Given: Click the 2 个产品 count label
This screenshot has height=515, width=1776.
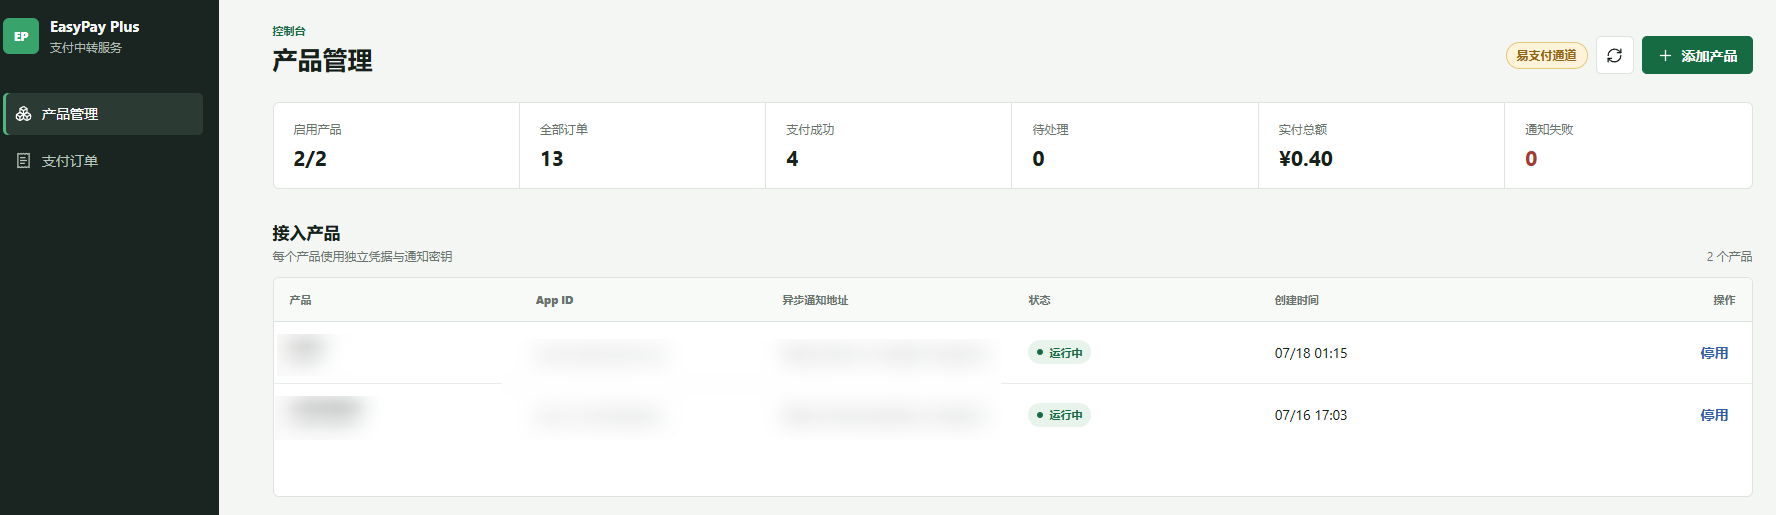Looking at the screenshot, I should click(1729, 257).
